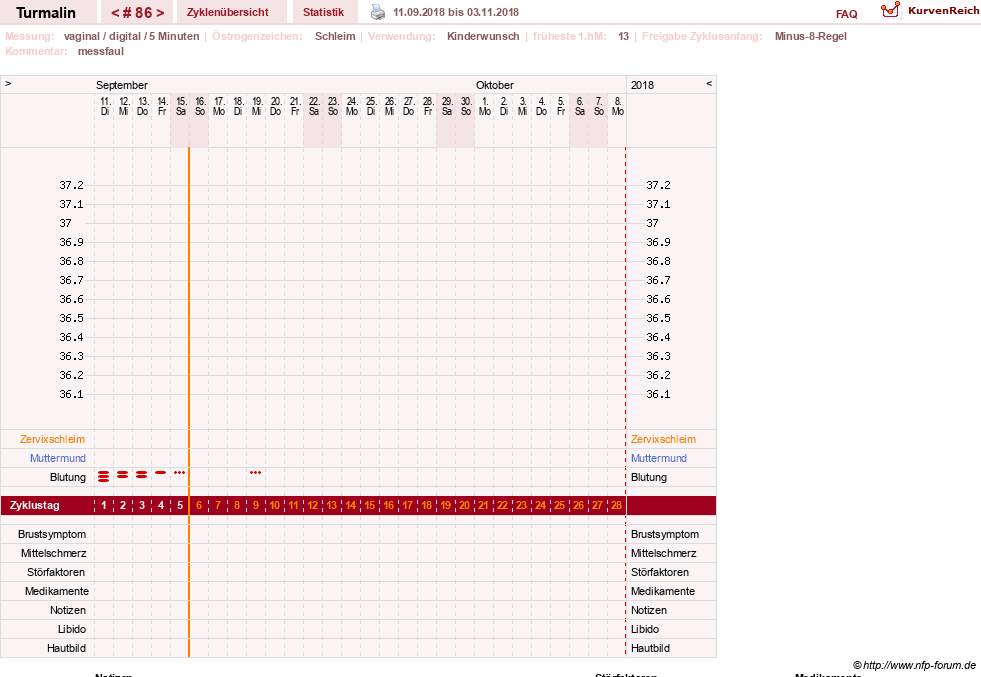Click the right 36.1 temperature label
This screenshot has width=981, height=677.
[x=658, y=394]
